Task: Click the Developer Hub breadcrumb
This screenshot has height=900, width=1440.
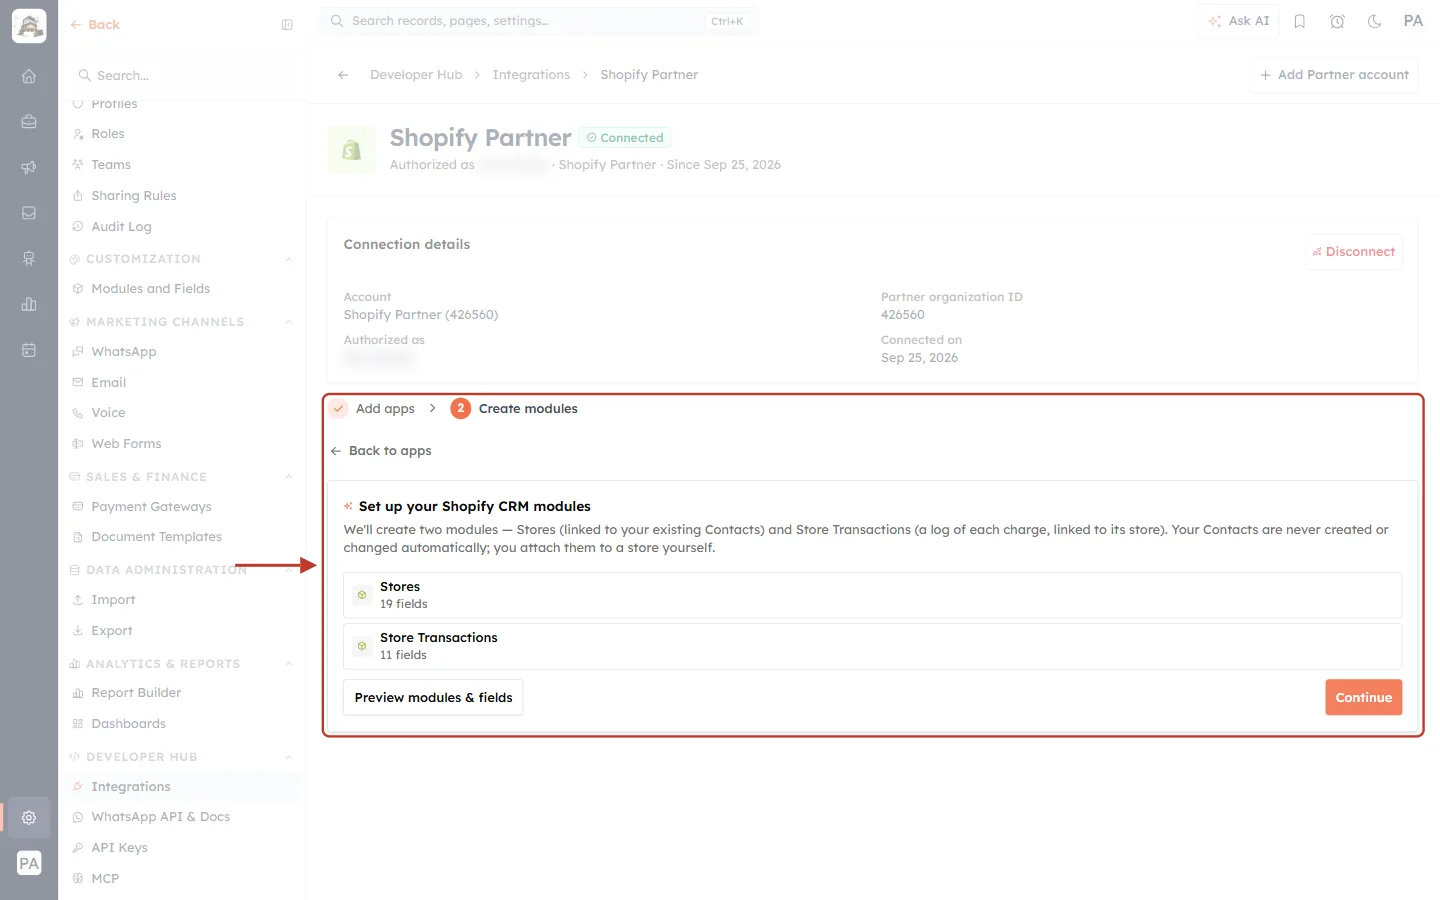Action: click(x=416, y=75)
